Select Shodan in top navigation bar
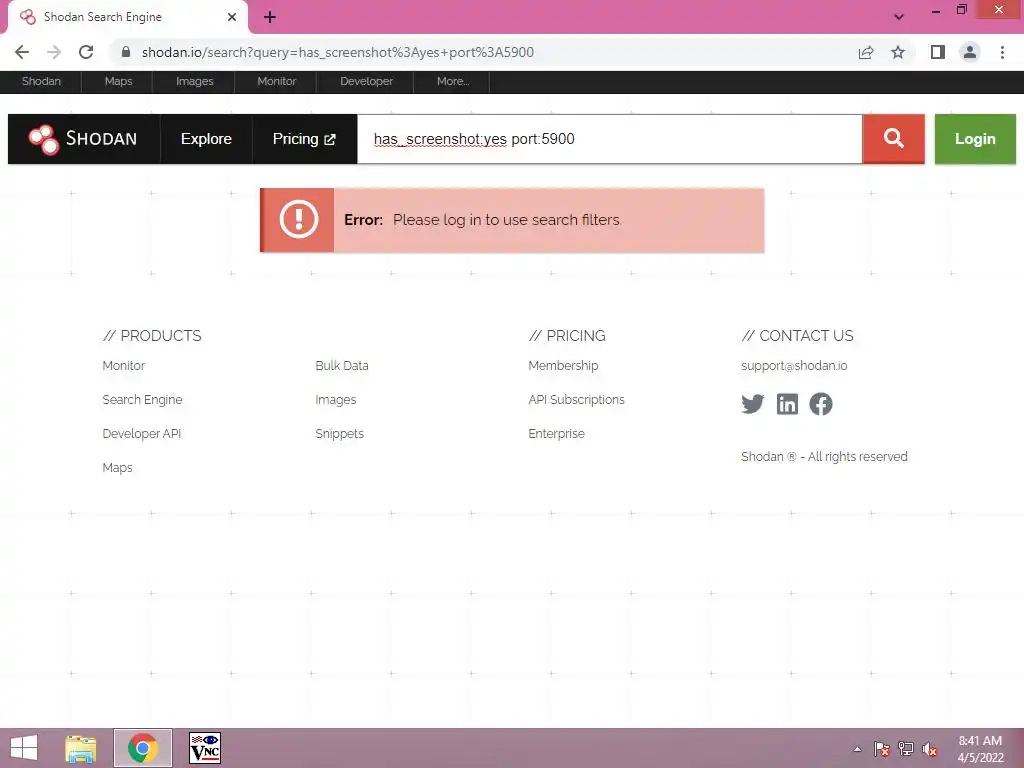The image size is (1024, 768). (x=41, y=82)
